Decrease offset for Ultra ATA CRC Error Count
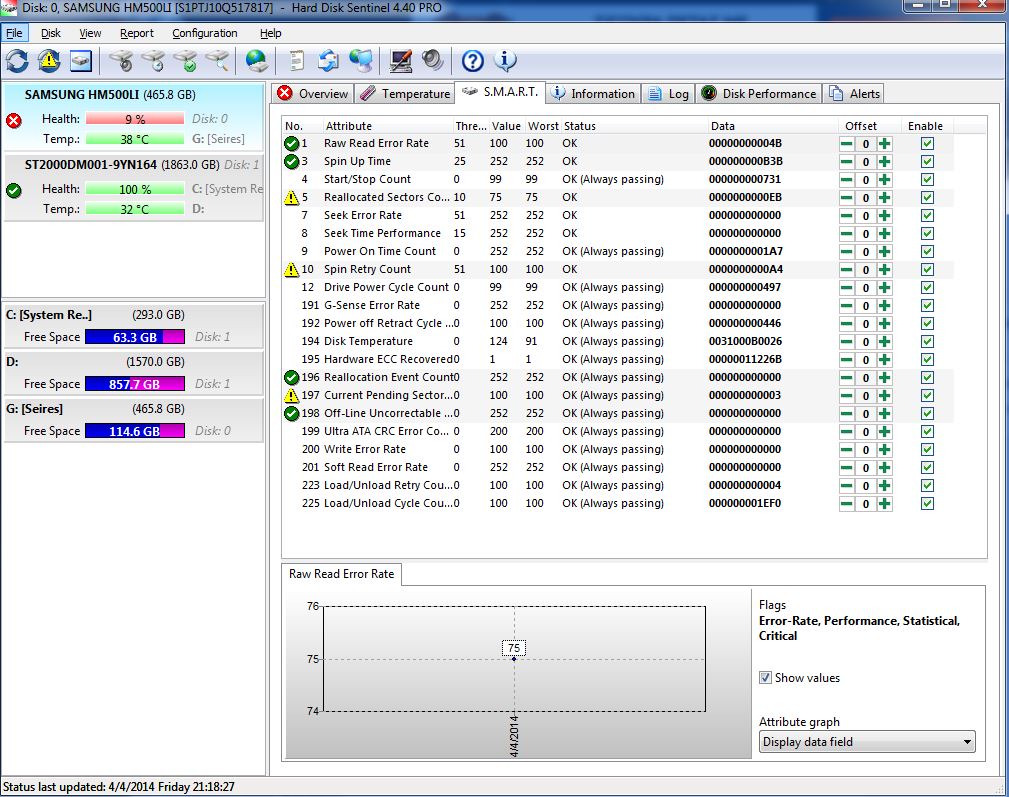 tap(847, 432)
